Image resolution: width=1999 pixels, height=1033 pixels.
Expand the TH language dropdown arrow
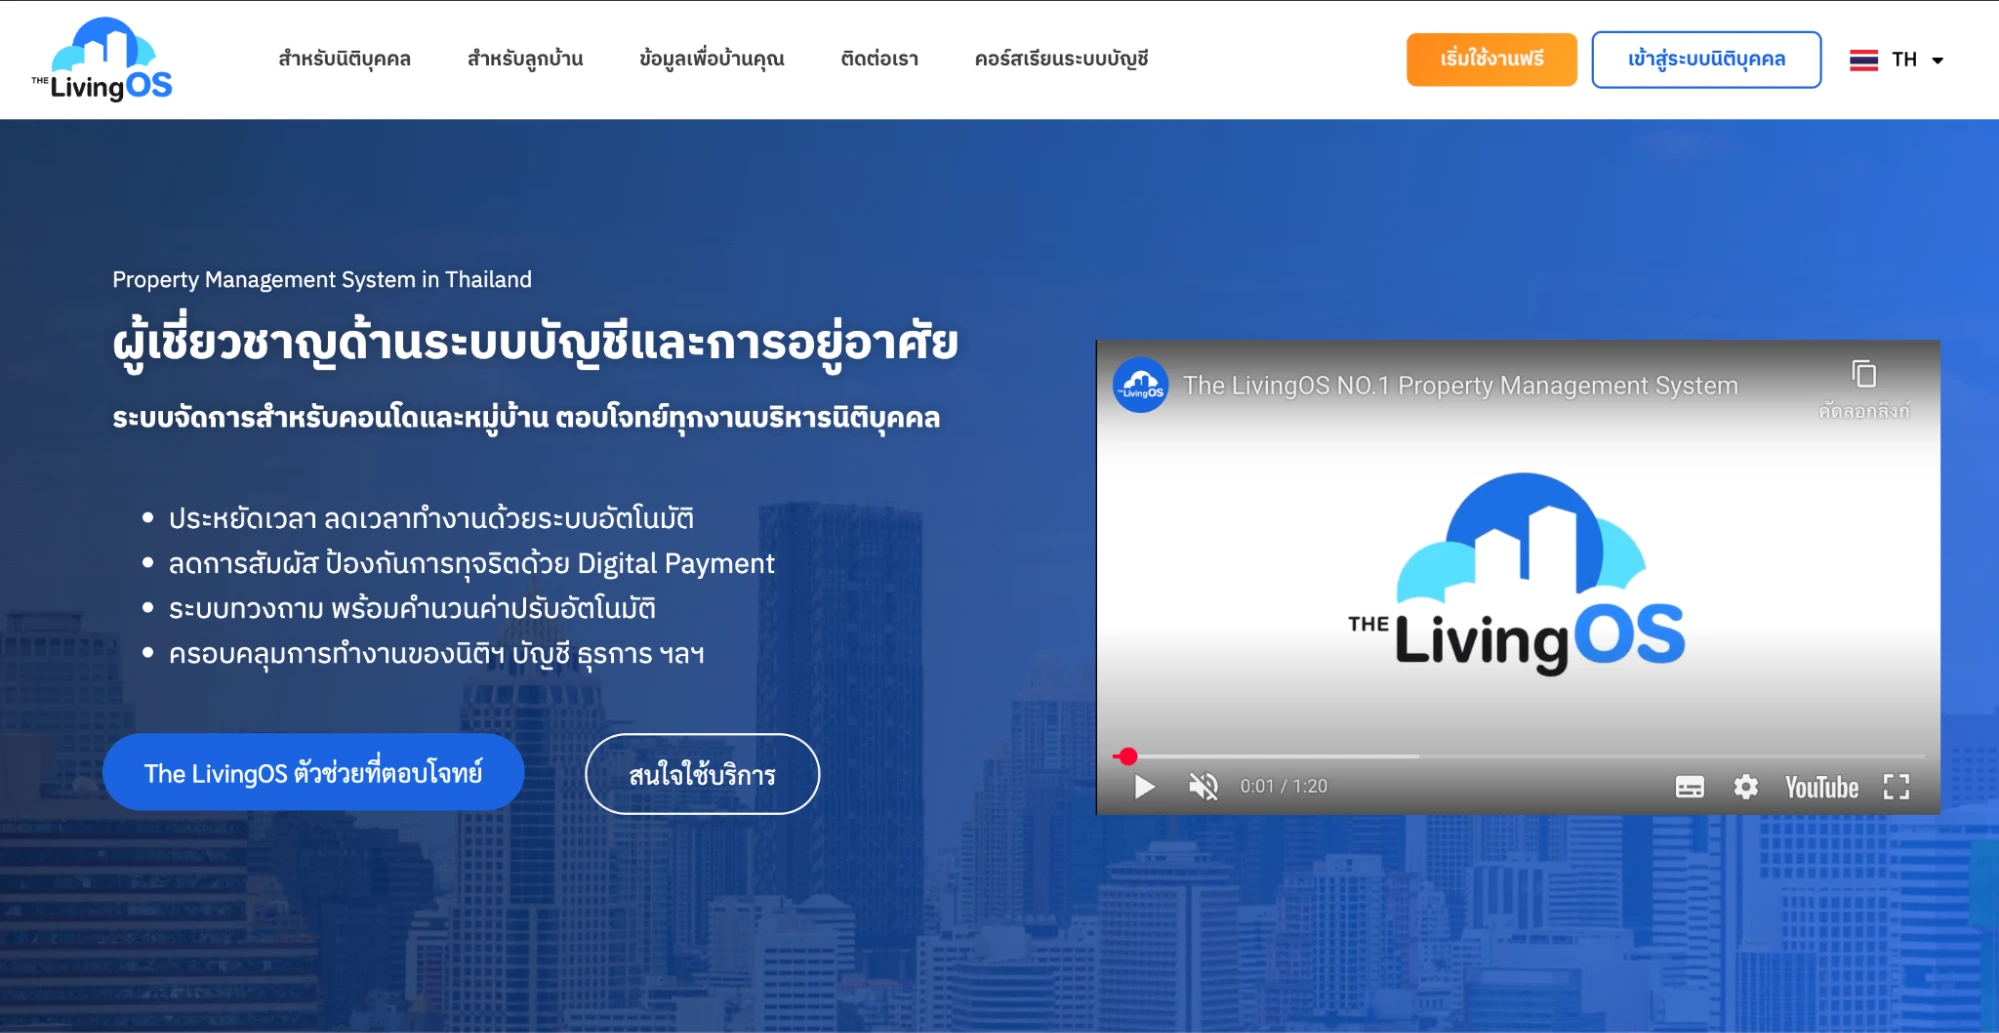point(1938,60)
